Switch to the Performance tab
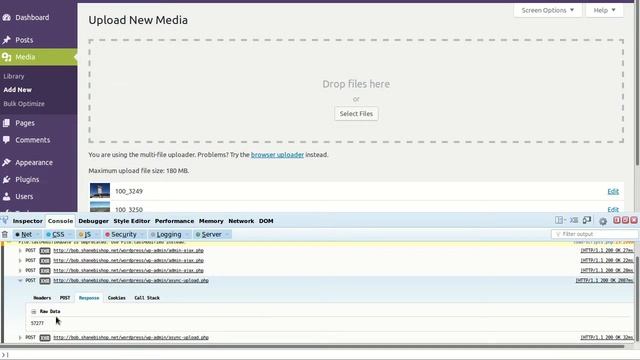 (174, 221)
